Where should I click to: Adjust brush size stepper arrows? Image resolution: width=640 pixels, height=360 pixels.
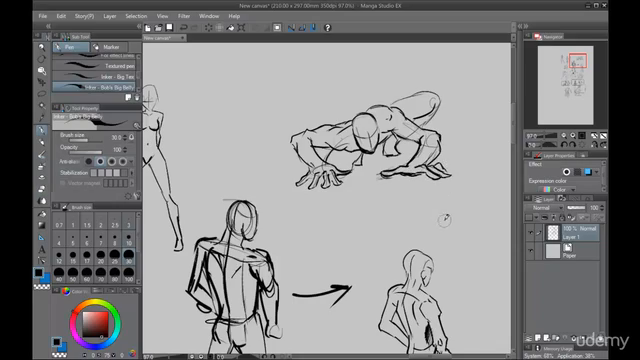125,138
